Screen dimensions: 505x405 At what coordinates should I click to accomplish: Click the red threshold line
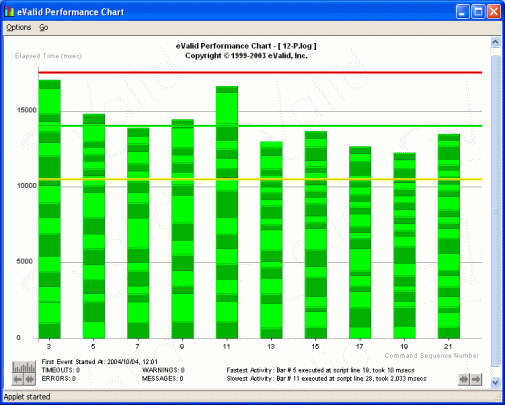point(260,72)
